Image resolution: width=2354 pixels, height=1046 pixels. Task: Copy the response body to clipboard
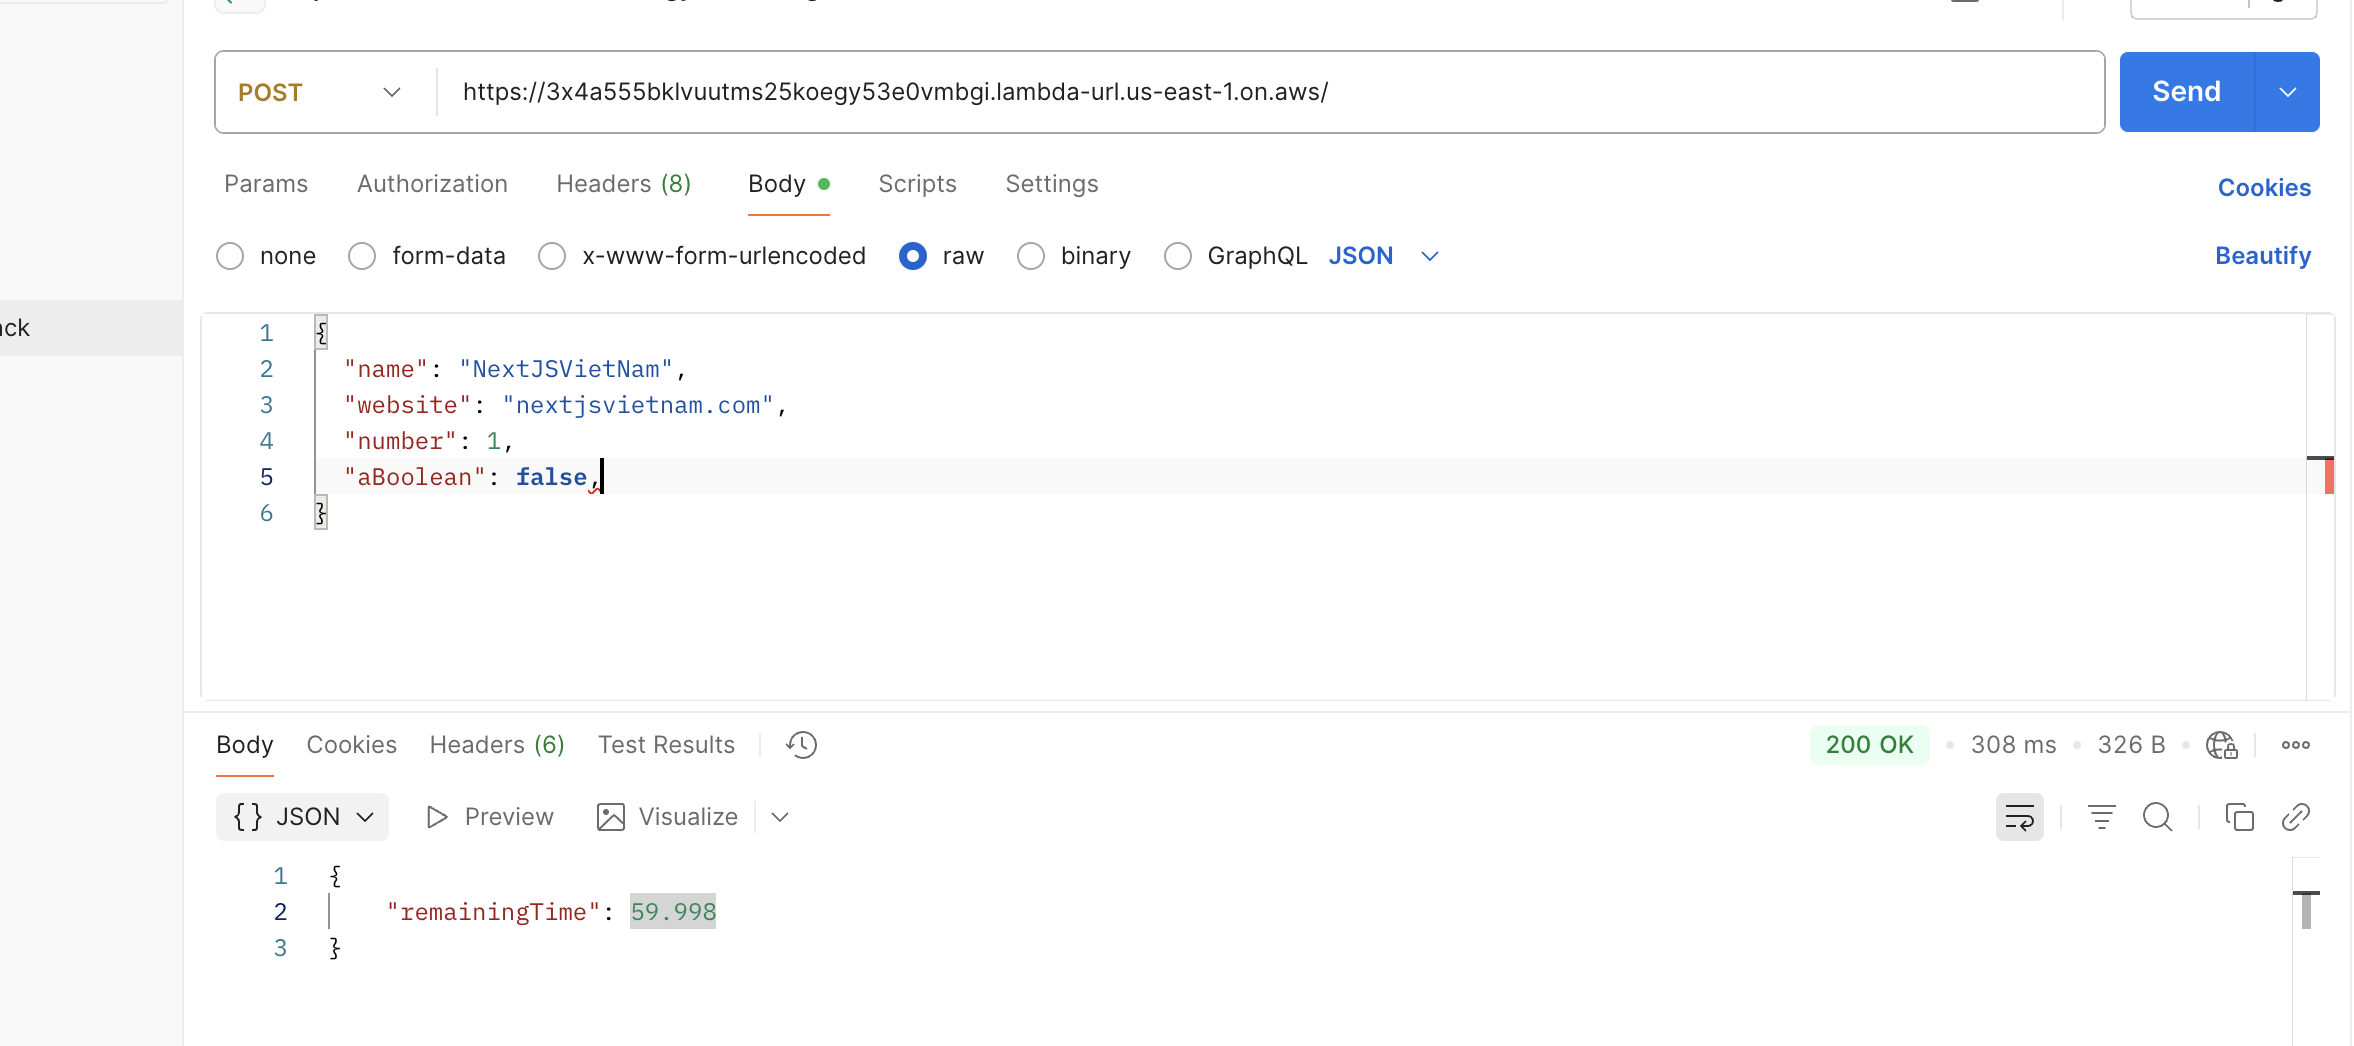[2239, 817]
